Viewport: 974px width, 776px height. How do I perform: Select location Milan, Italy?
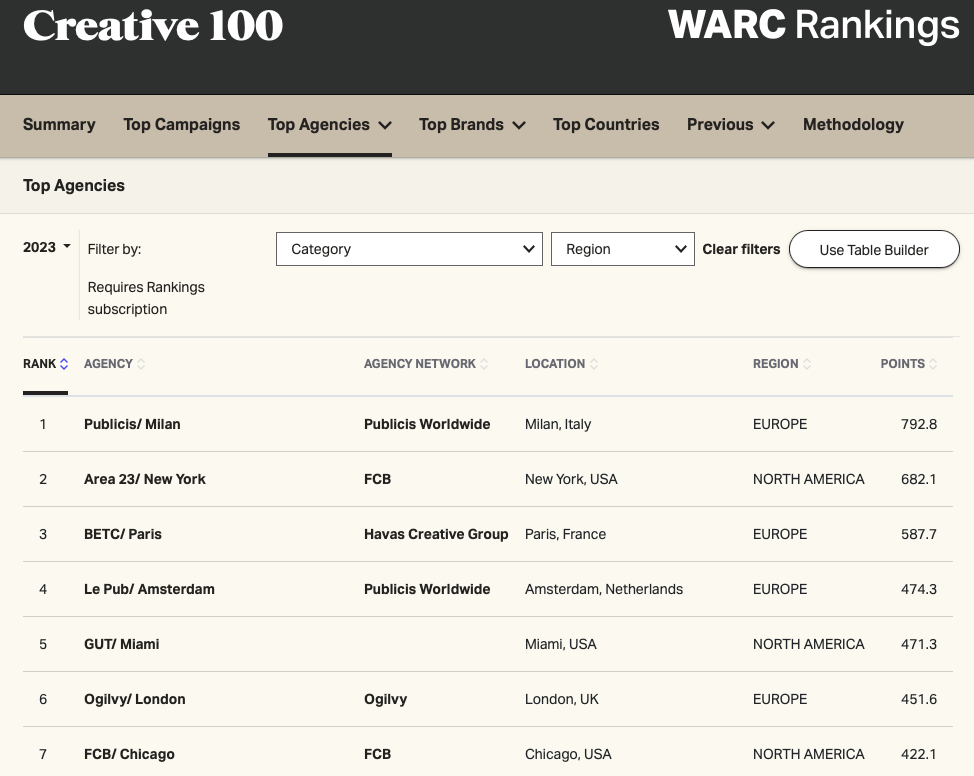click(558, 424)
